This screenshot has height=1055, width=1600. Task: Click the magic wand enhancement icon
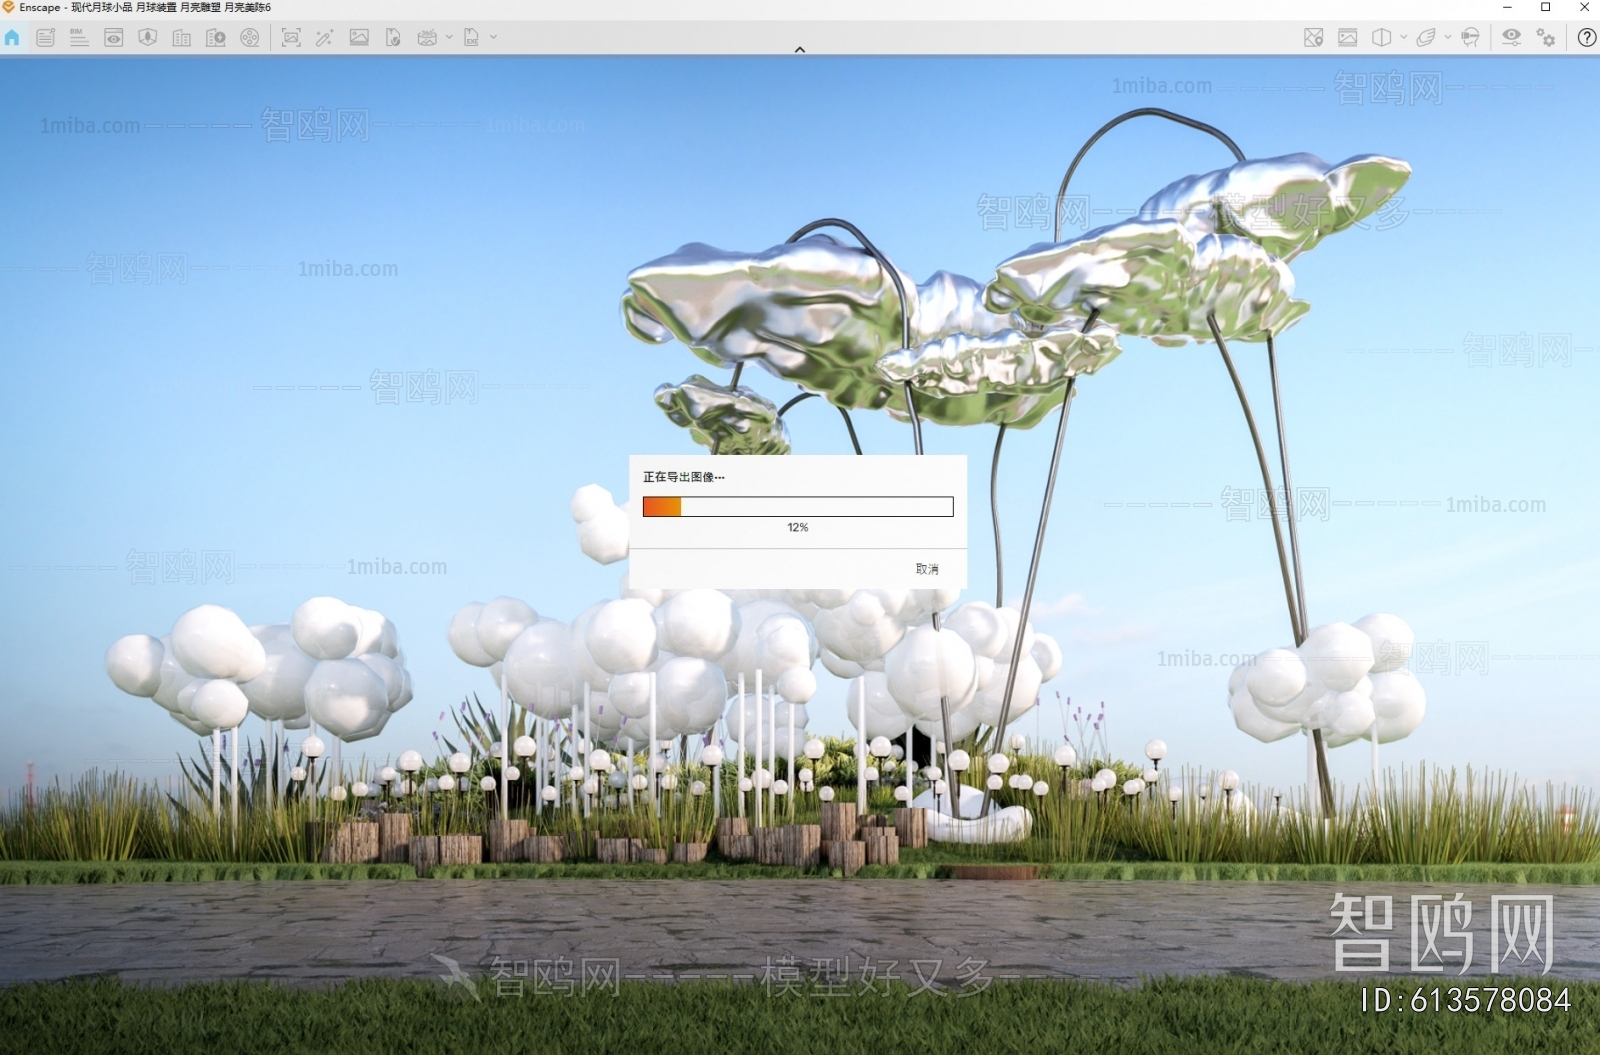point(324,38)
